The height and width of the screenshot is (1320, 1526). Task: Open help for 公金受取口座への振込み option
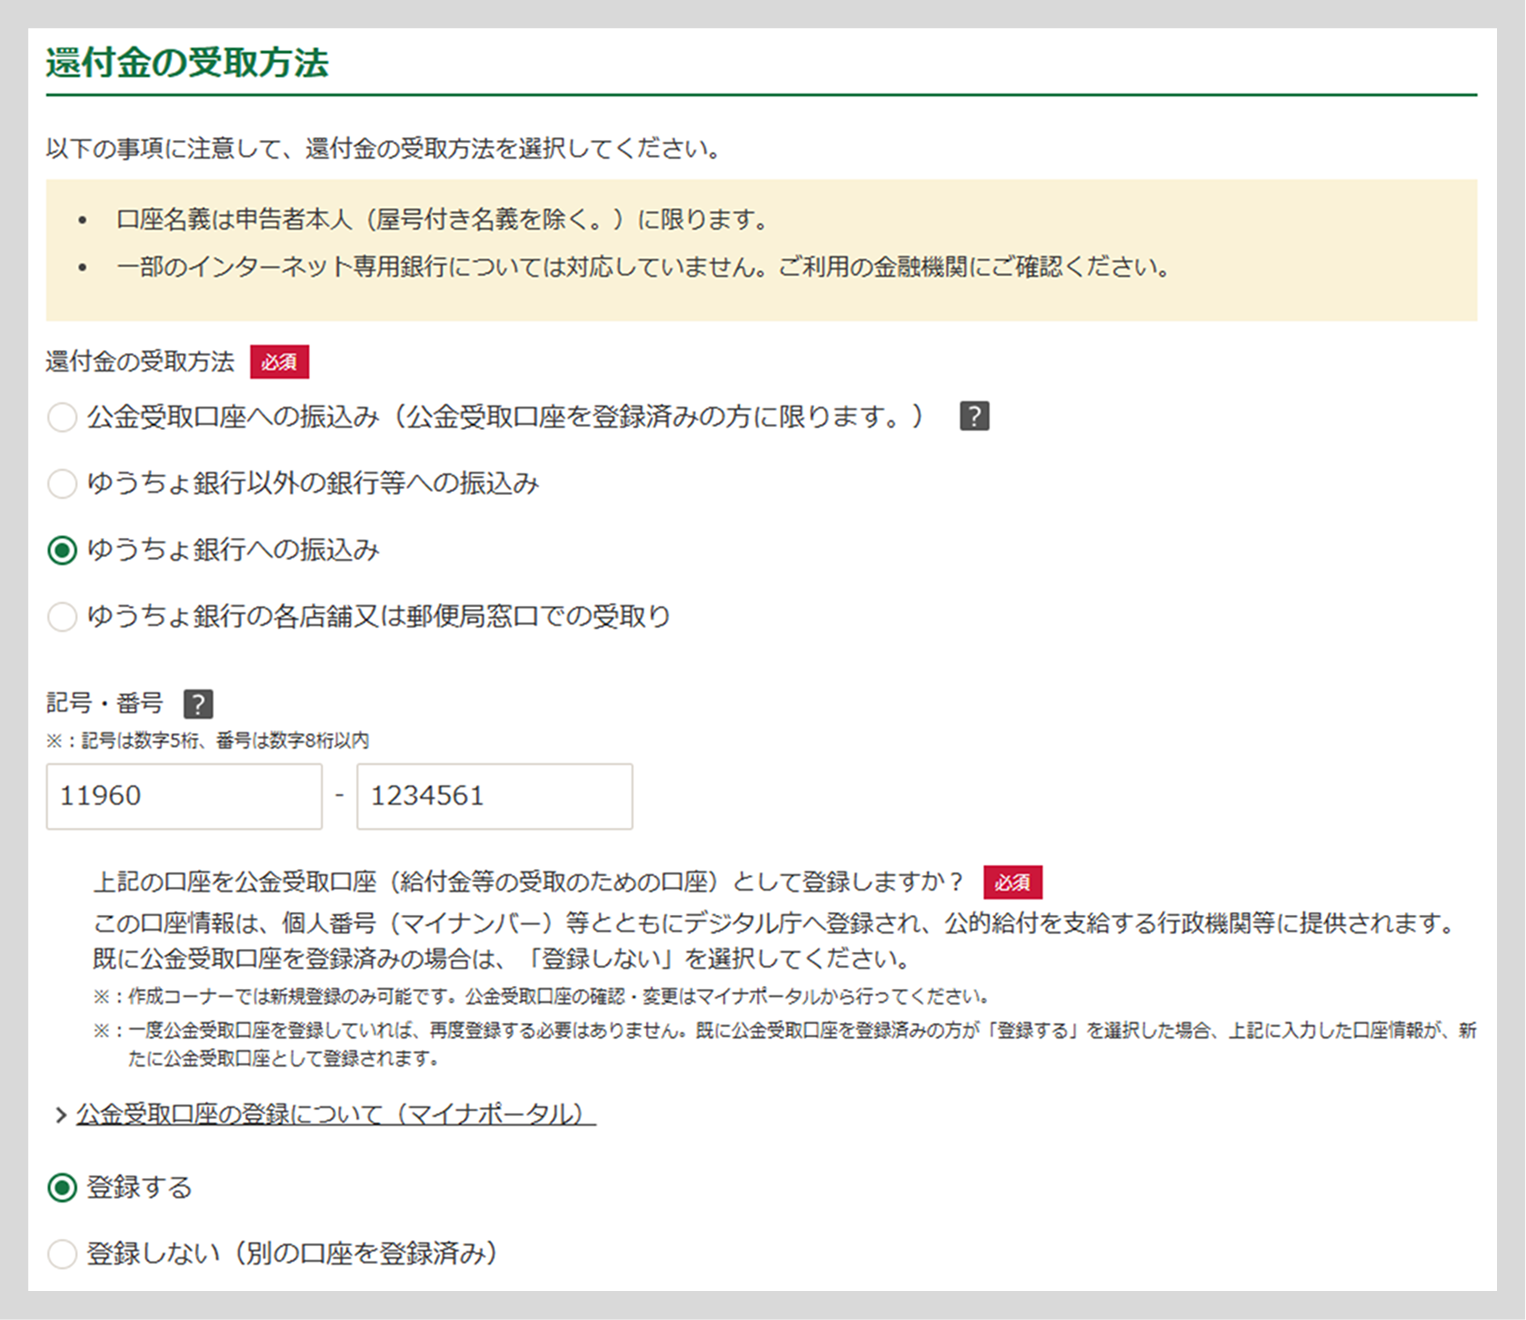point(974,415)
